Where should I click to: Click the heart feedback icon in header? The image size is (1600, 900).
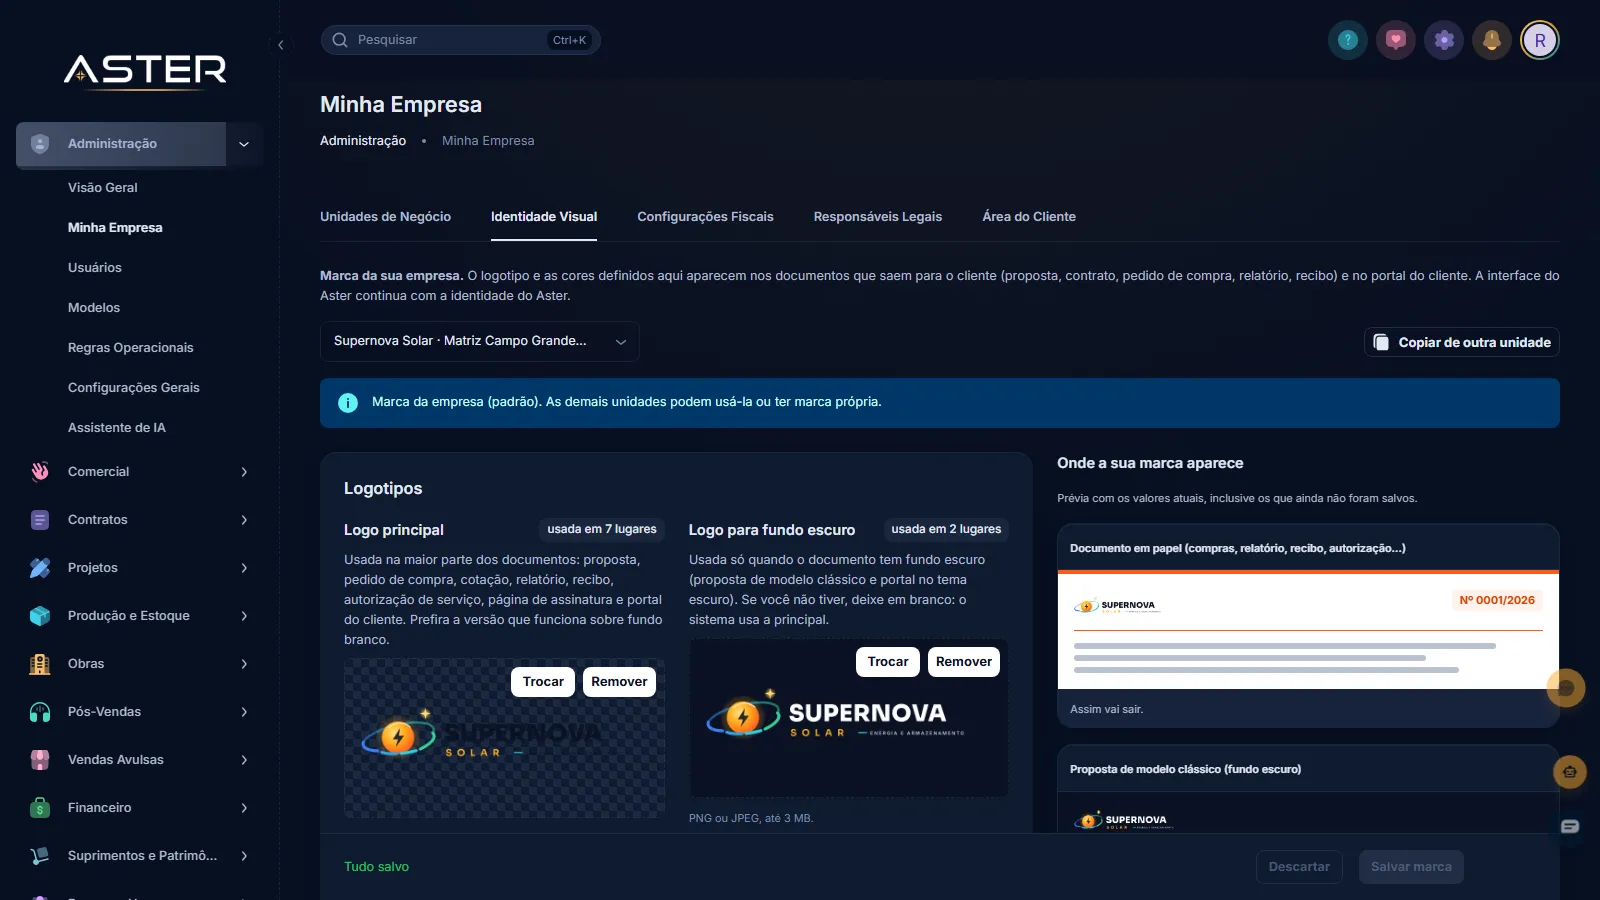1396,40
